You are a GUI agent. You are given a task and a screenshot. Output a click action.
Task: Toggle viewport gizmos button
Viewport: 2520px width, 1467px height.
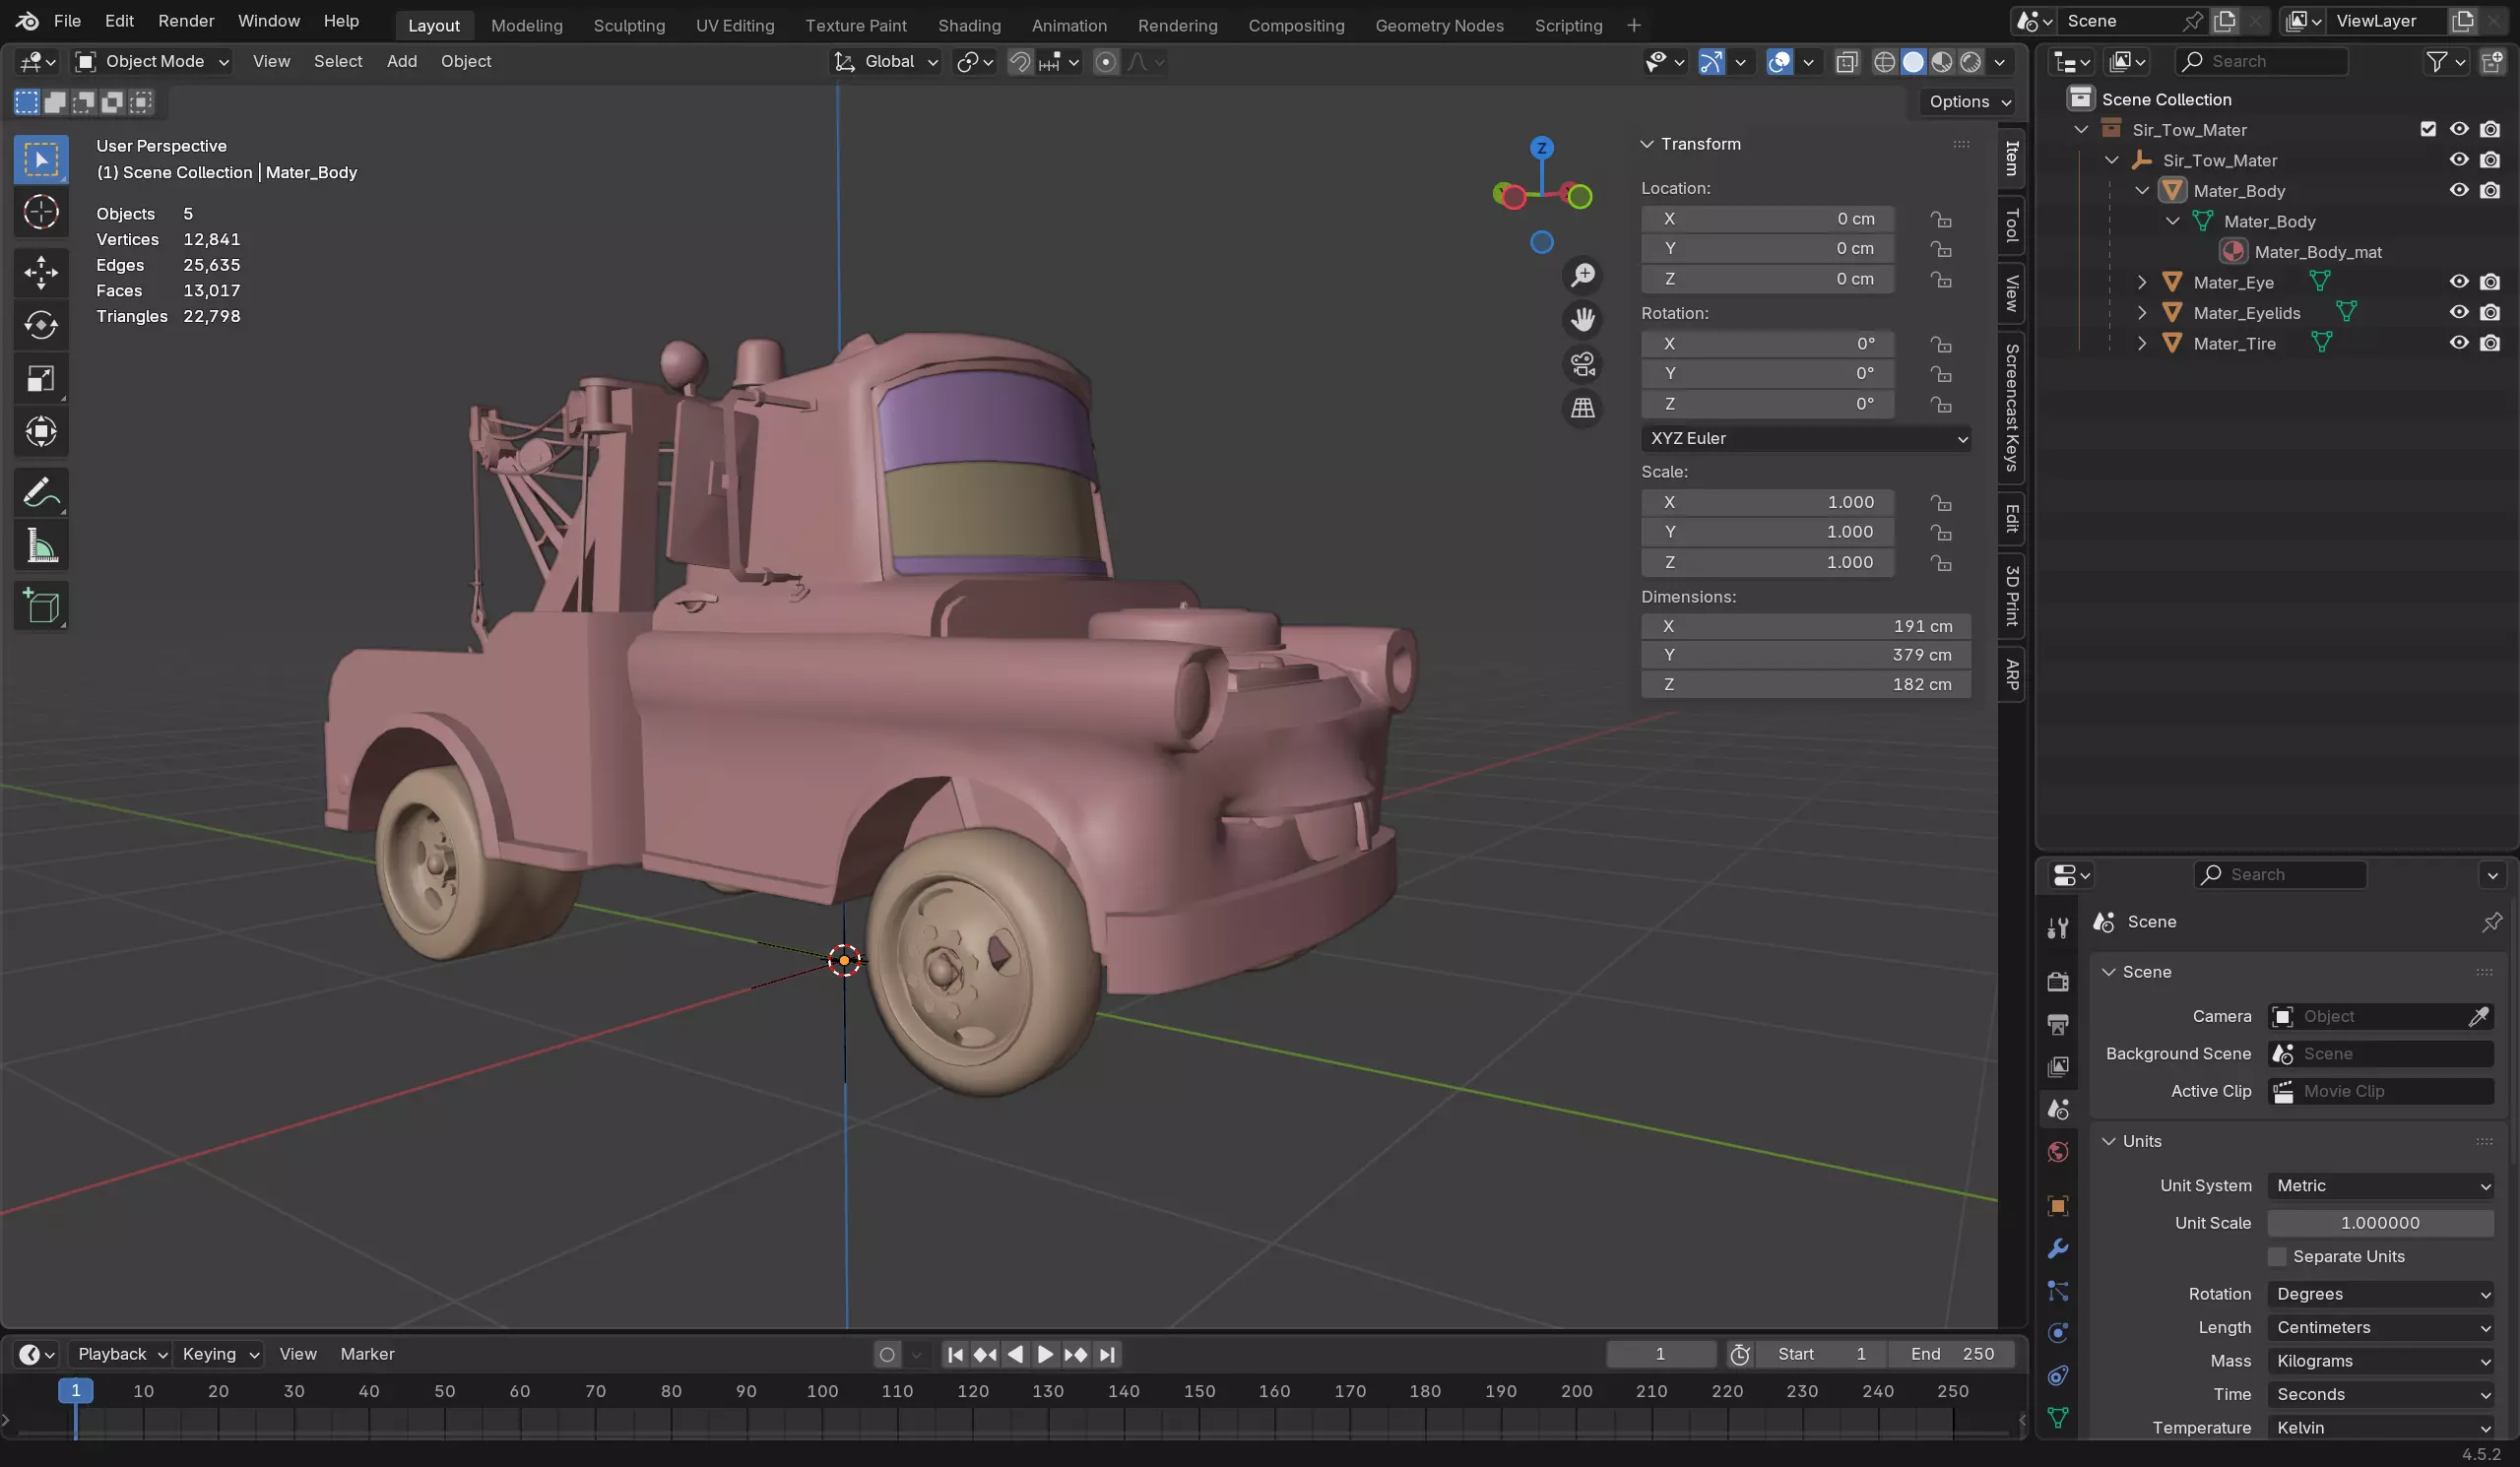point(1712,62)
